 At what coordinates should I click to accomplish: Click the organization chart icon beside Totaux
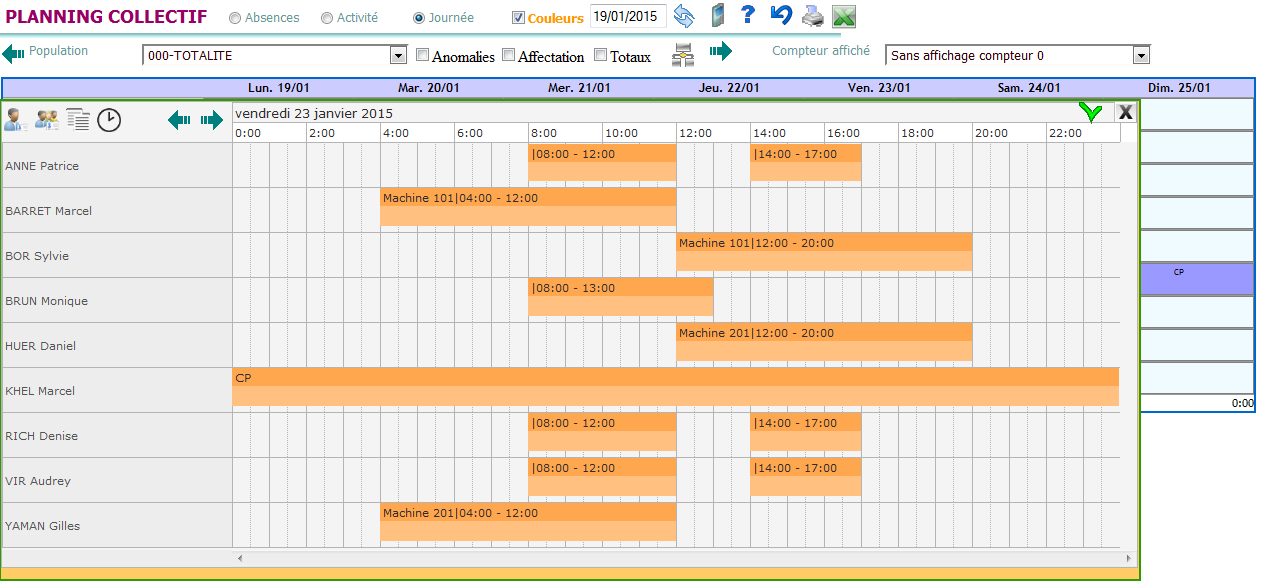coord(683,56)
